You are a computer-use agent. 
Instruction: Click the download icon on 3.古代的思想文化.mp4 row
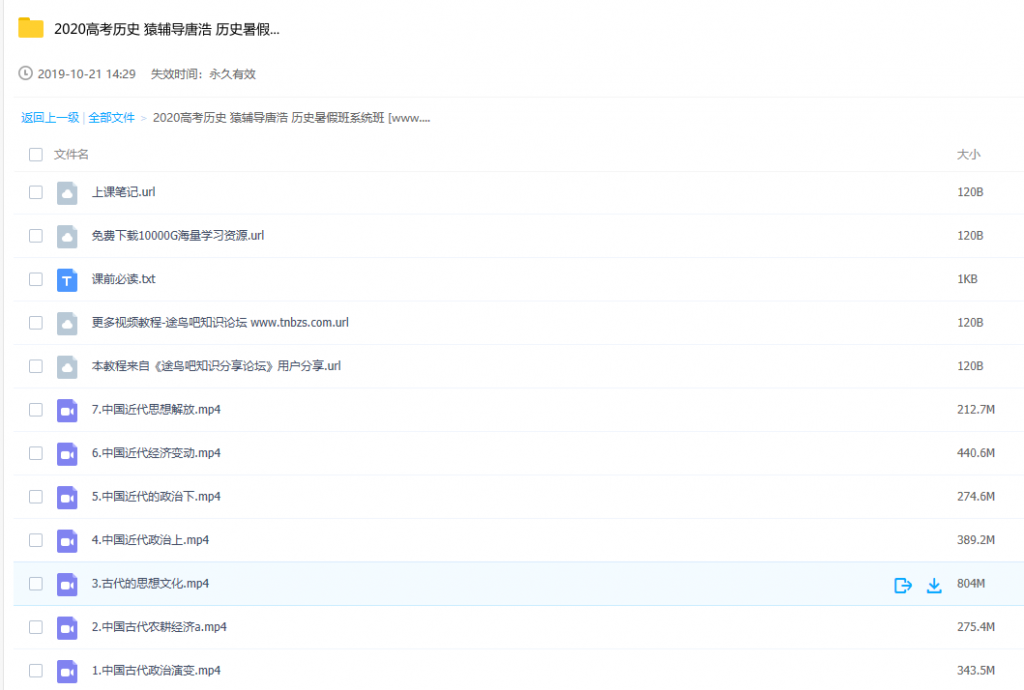point(934,585)
